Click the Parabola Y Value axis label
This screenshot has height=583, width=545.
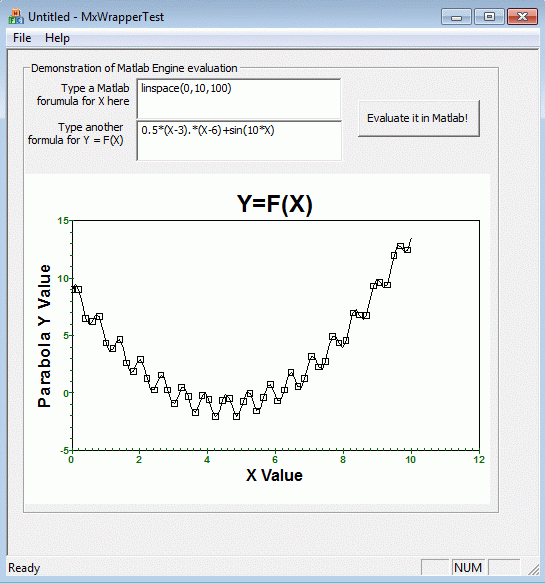[44, 336]
